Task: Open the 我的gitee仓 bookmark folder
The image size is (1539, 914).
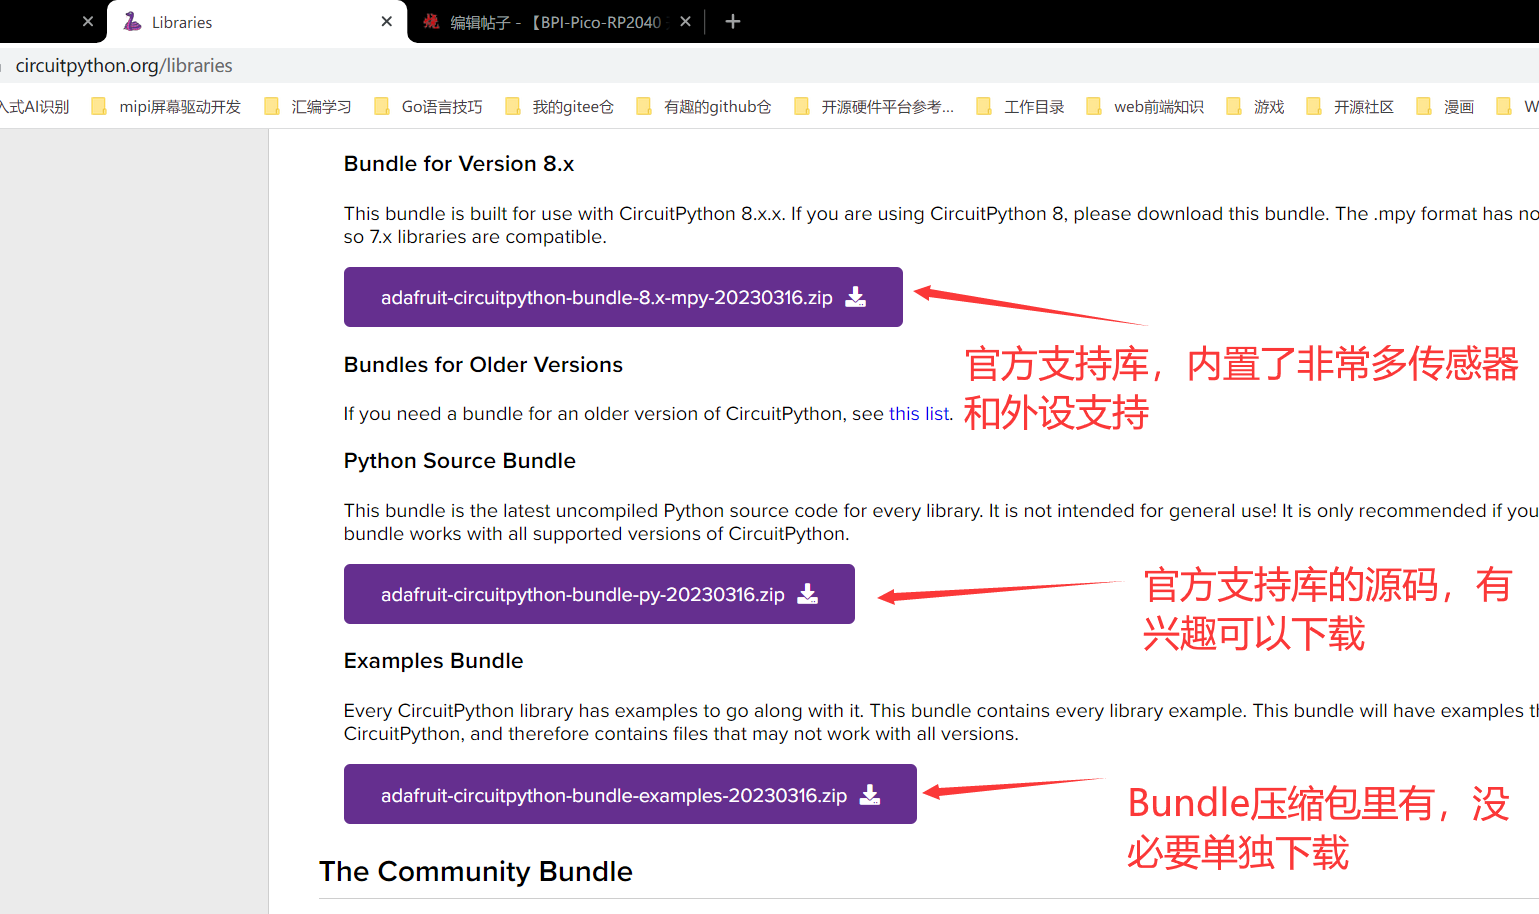Action: pyautogui.click(x=560, y=107)
